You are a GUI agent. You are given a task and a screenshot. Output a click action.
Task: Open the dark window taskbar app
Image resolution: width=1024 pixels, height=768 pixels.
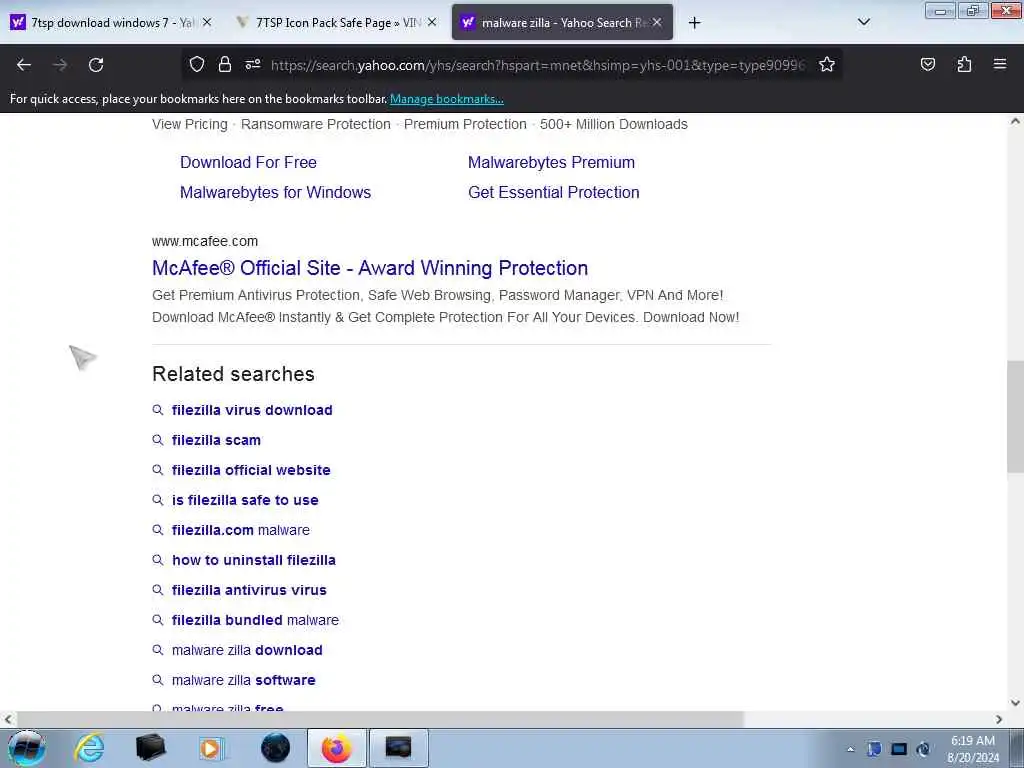tap(398, 748)
